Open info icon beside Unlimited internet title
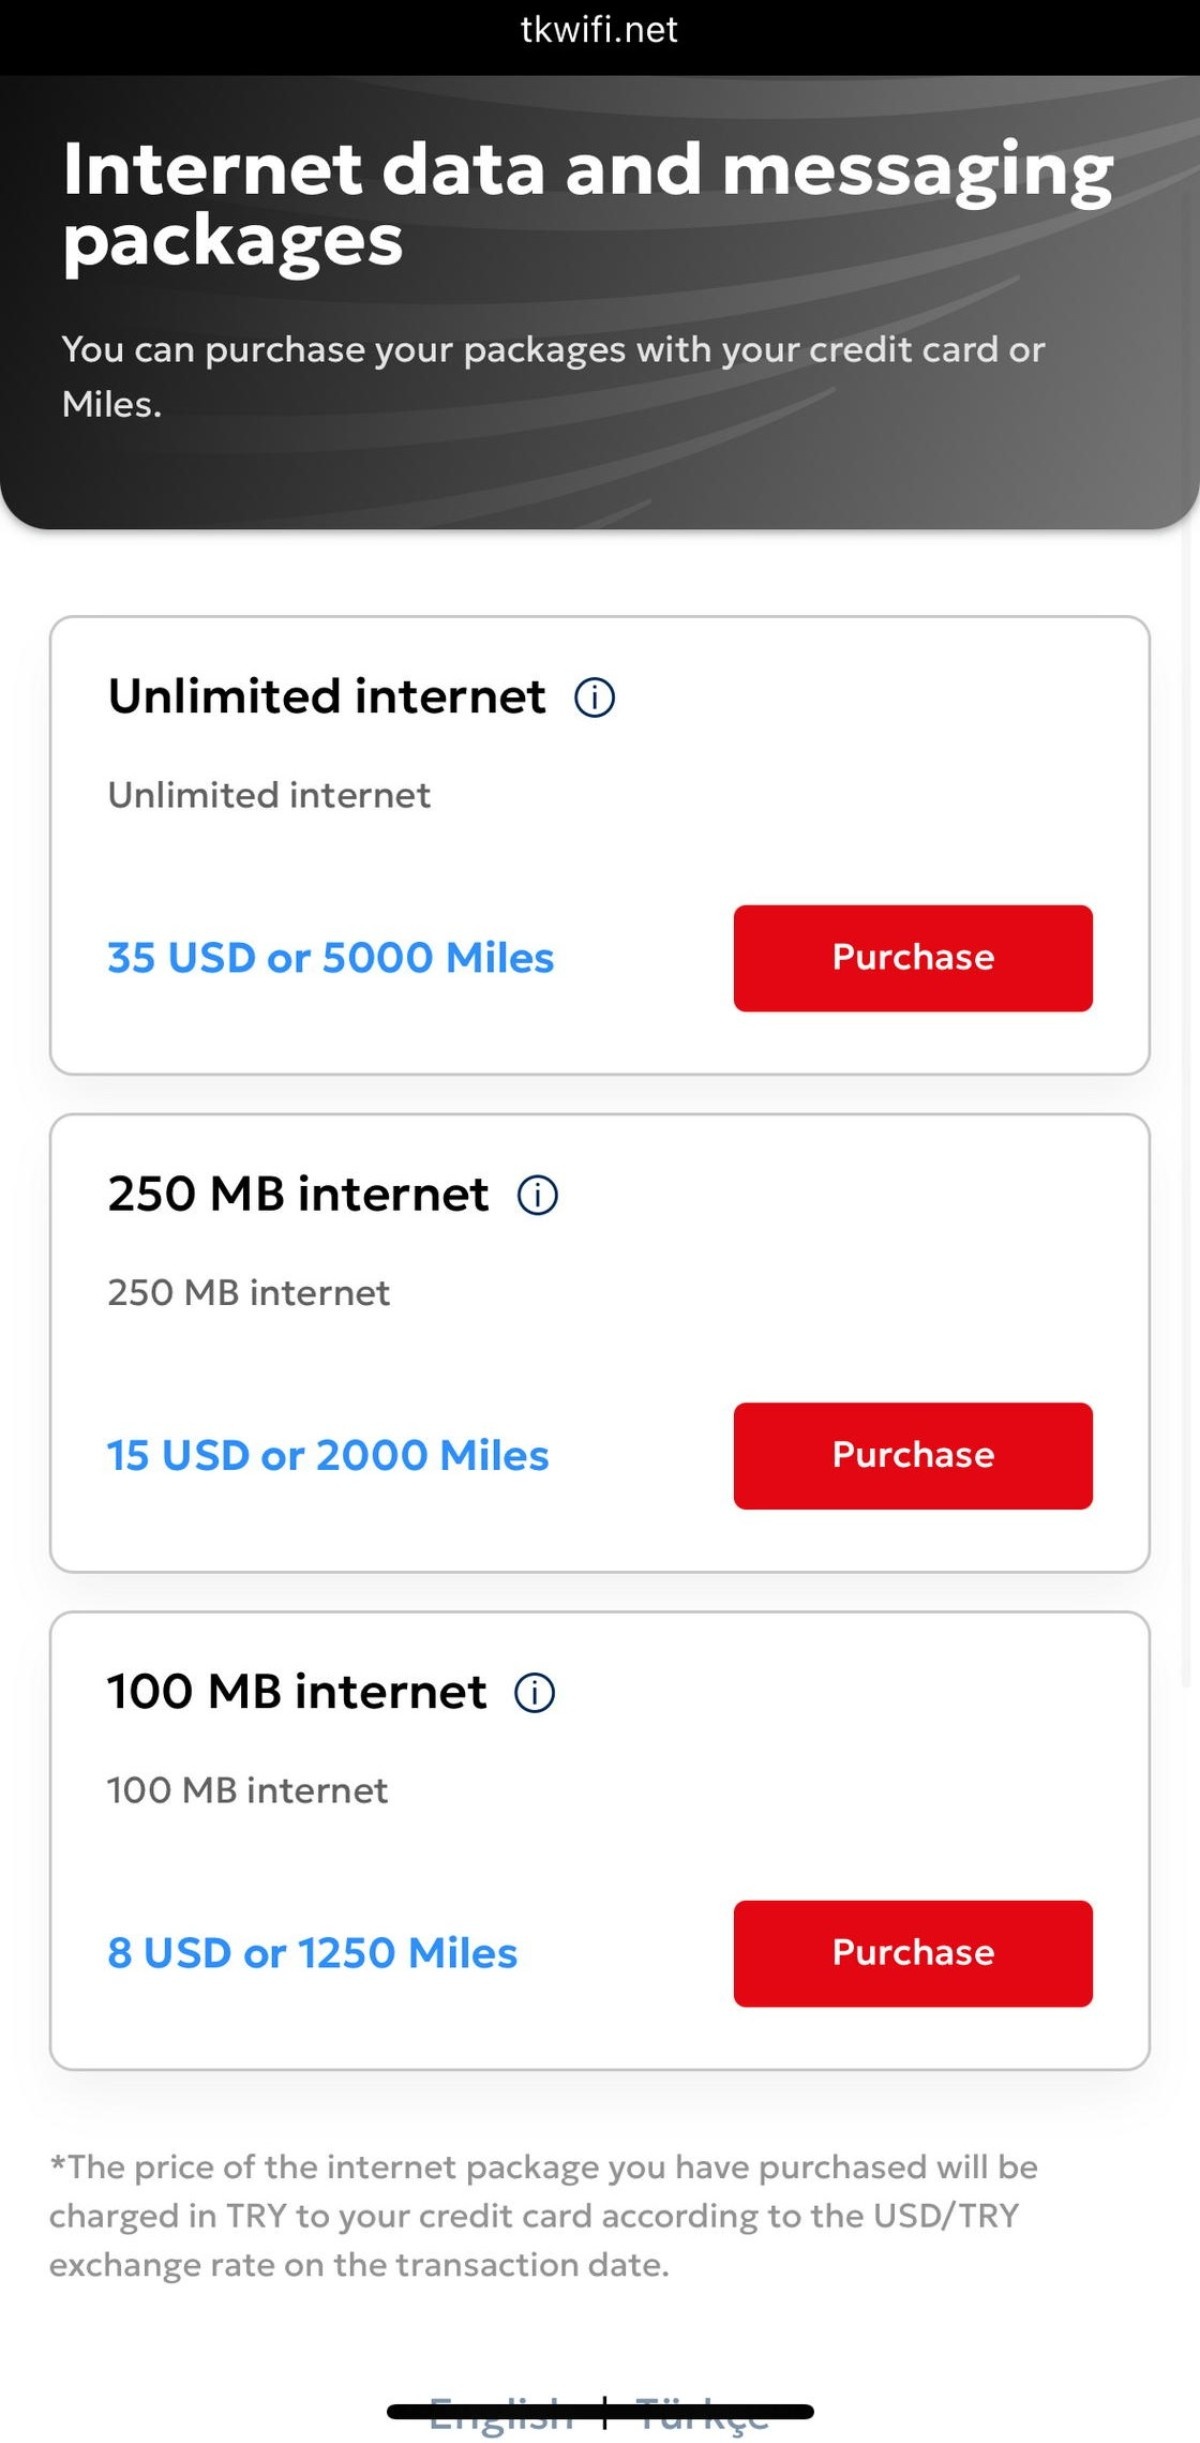The width and height of the screenshot is (1200, 2443). (594, 697)
